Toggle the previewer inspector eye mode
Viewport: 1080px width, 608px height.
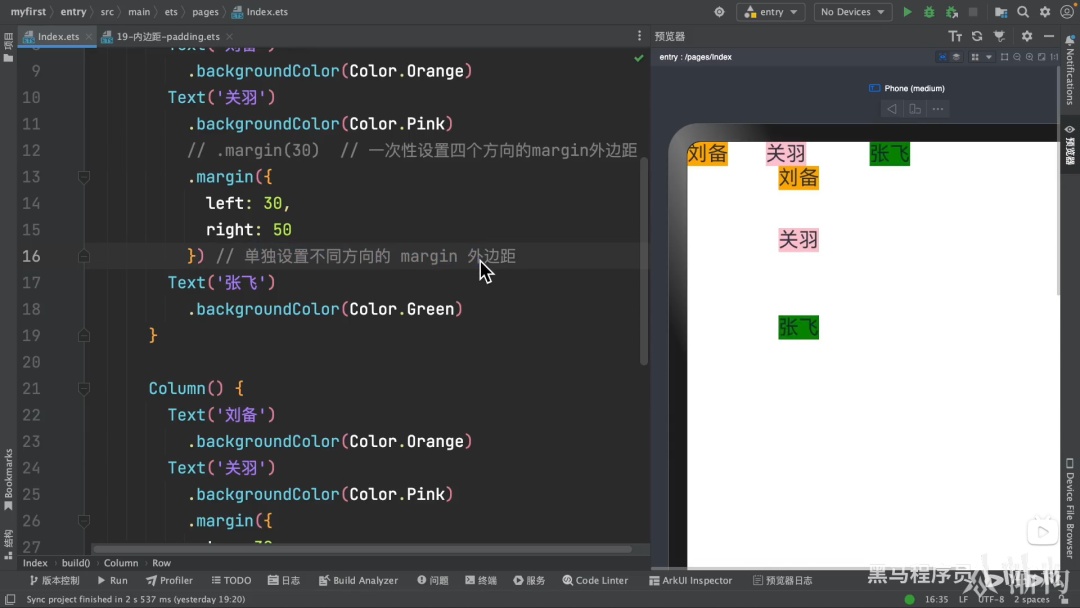click(942, 57)
